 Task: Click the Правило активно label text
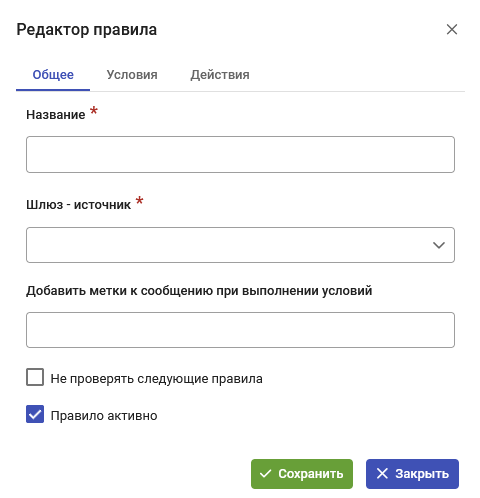click(x=104, y=416)
